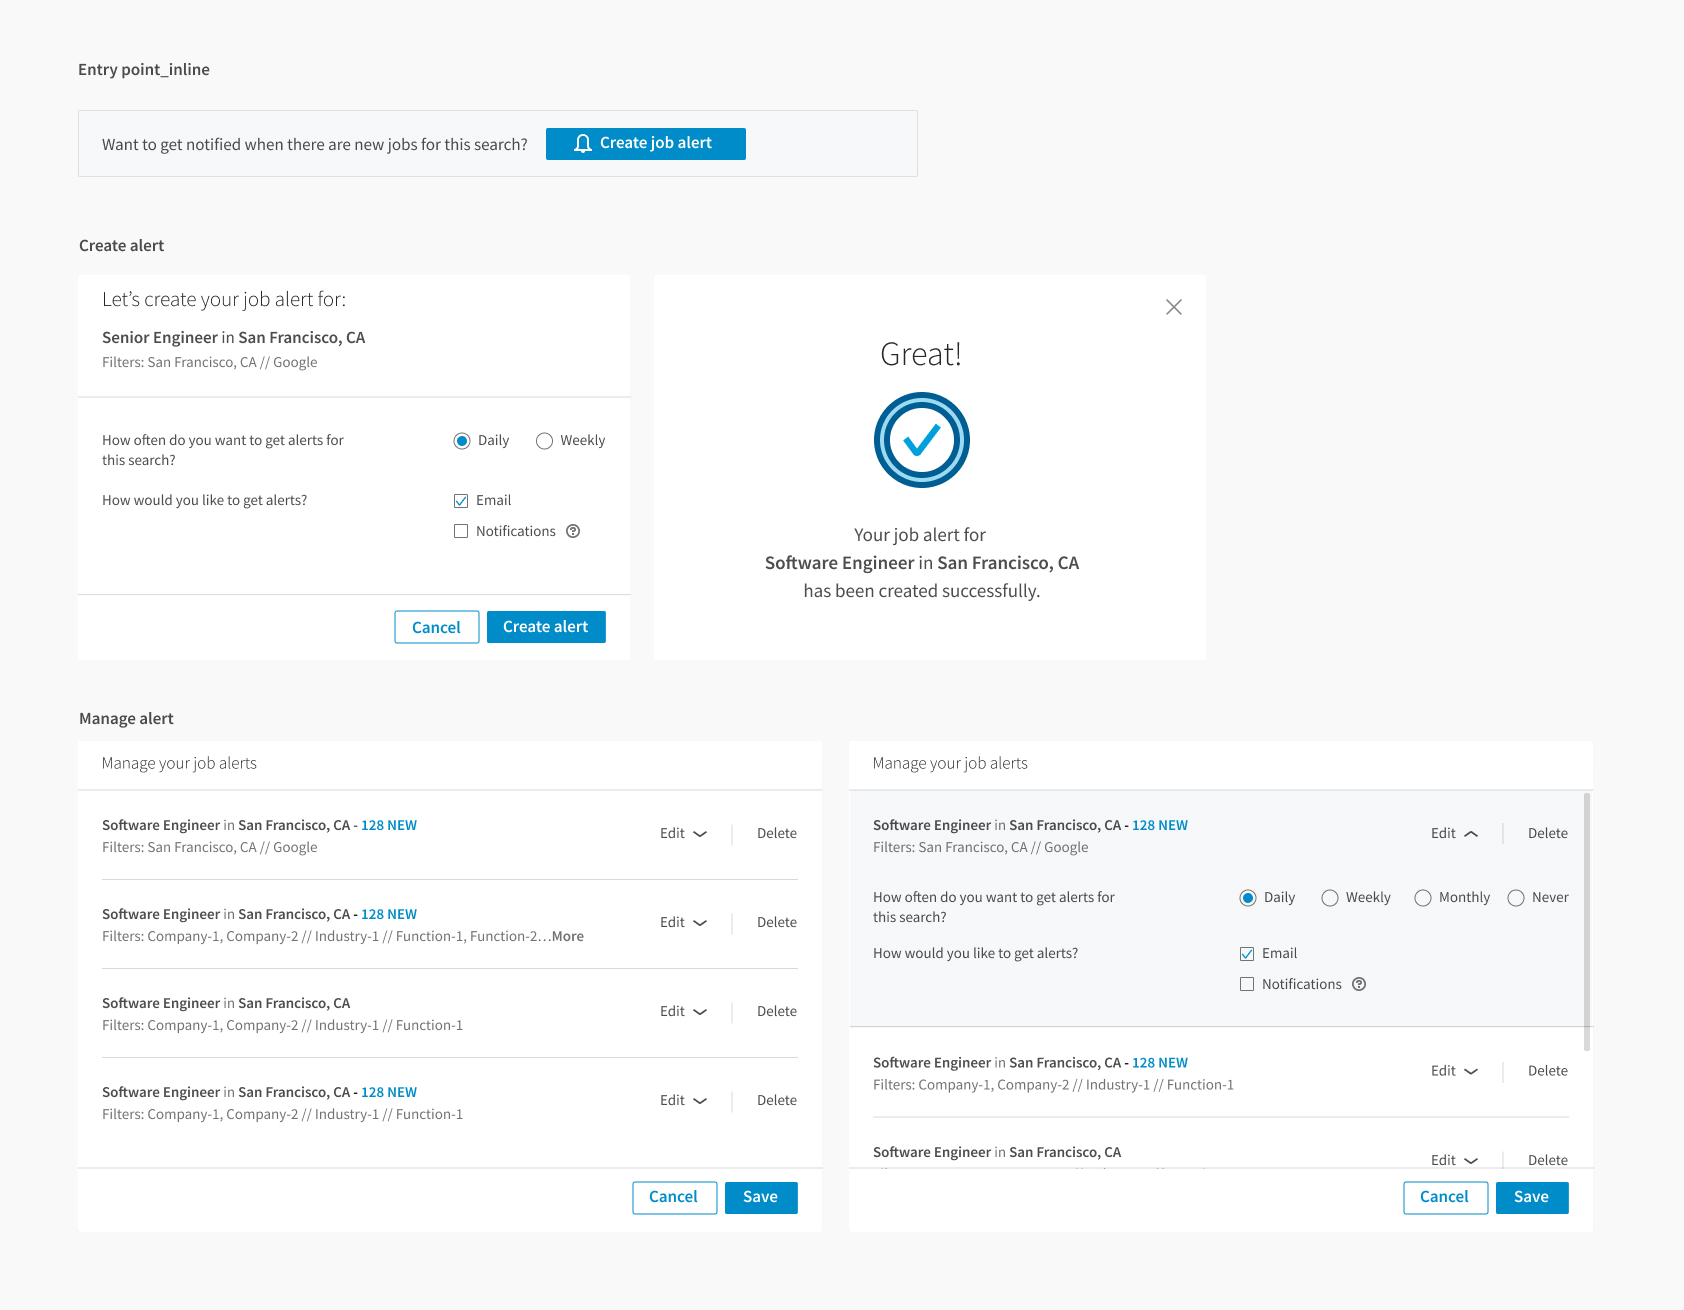Select the Monthly alert frequency option

tap(1422, 898)
